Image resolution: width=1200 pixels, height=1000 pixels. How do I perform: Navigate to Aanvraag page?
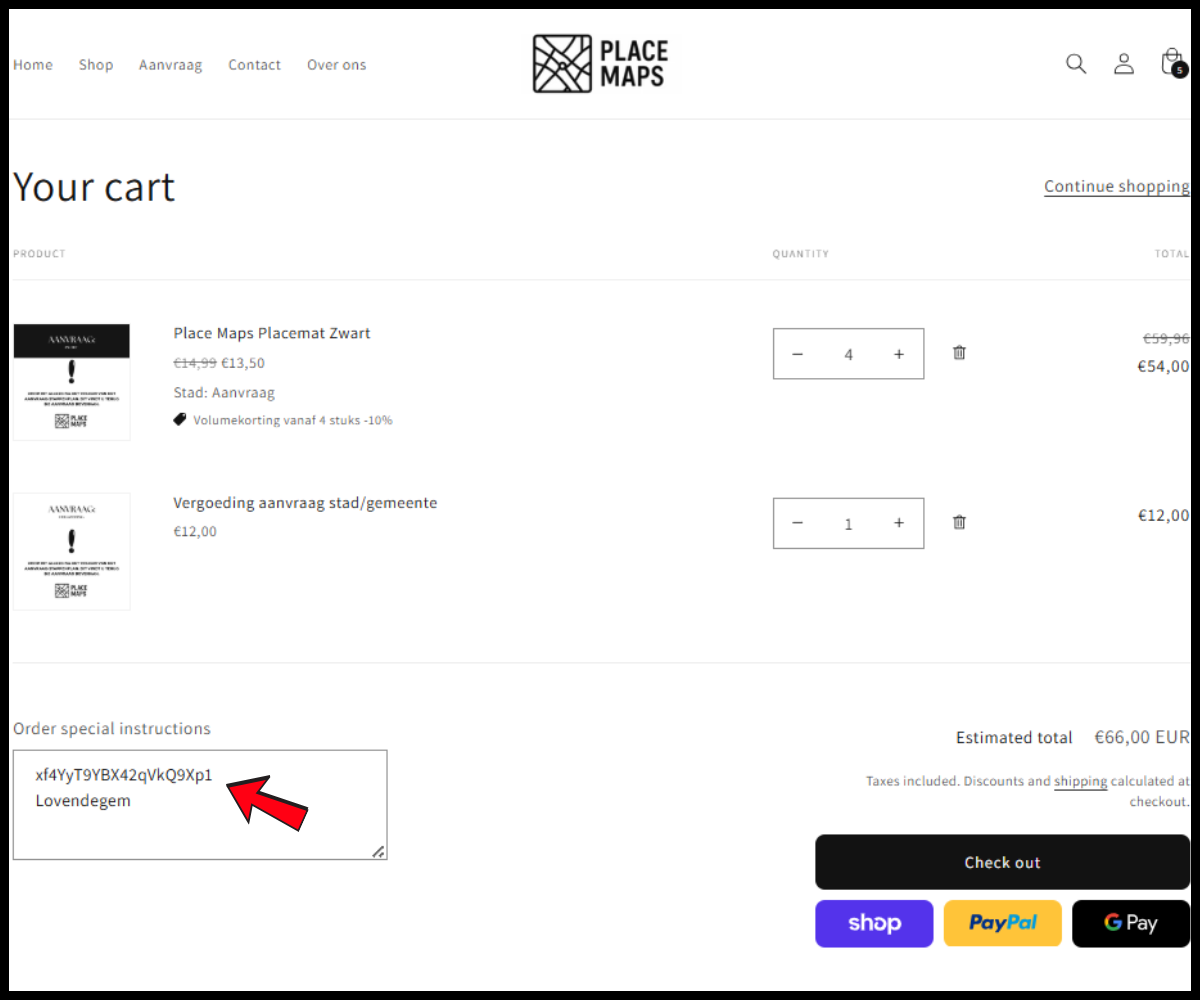pos(170,65)
